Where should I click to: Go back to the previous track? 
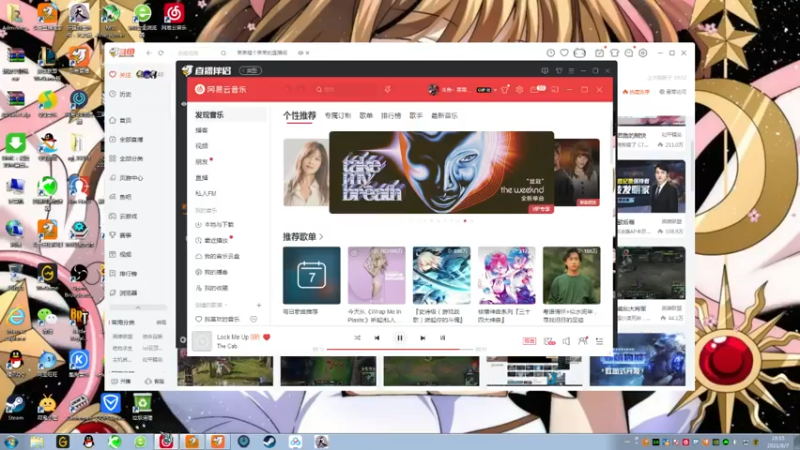[377, 338]
